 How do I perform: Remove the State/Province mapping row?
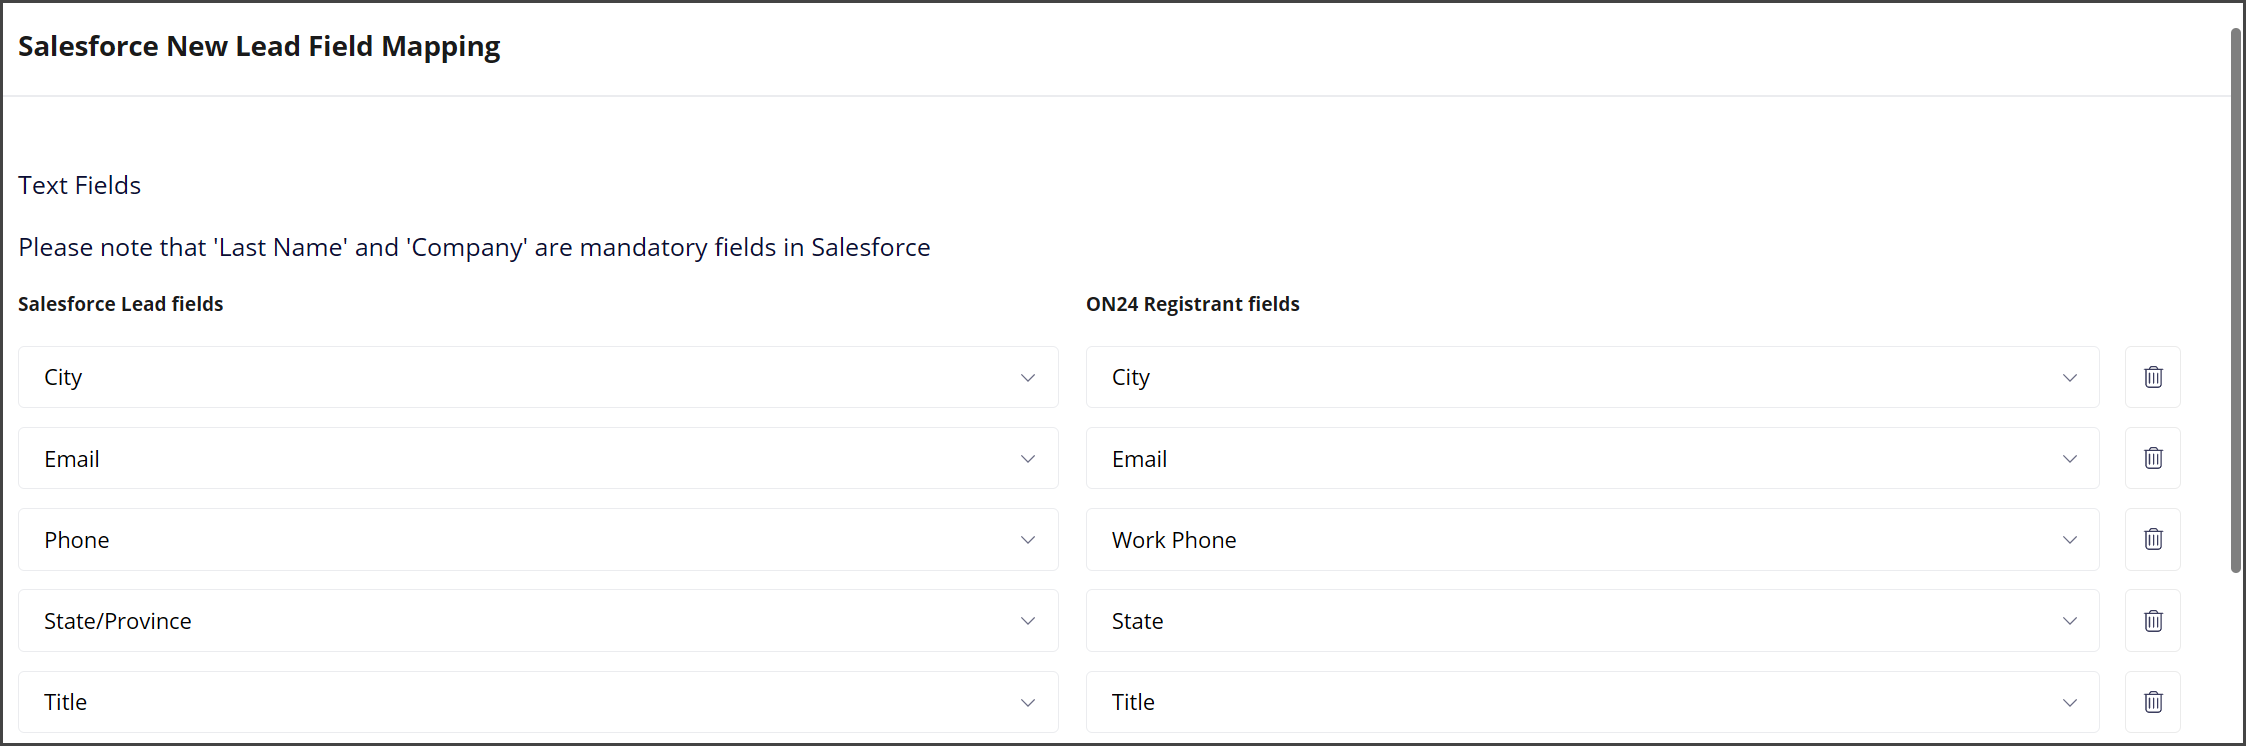coord(2153,621)
